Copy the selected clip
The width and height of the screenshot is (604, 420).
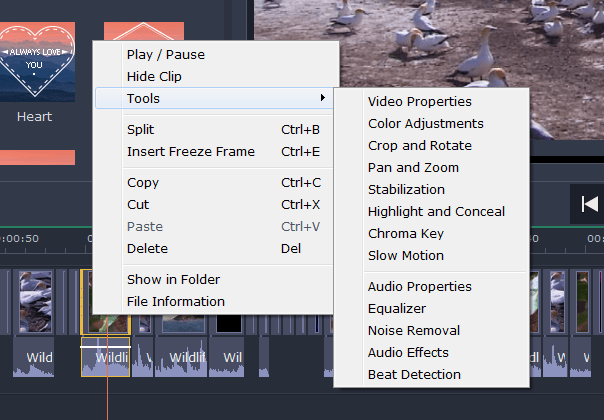pos(144,182)
